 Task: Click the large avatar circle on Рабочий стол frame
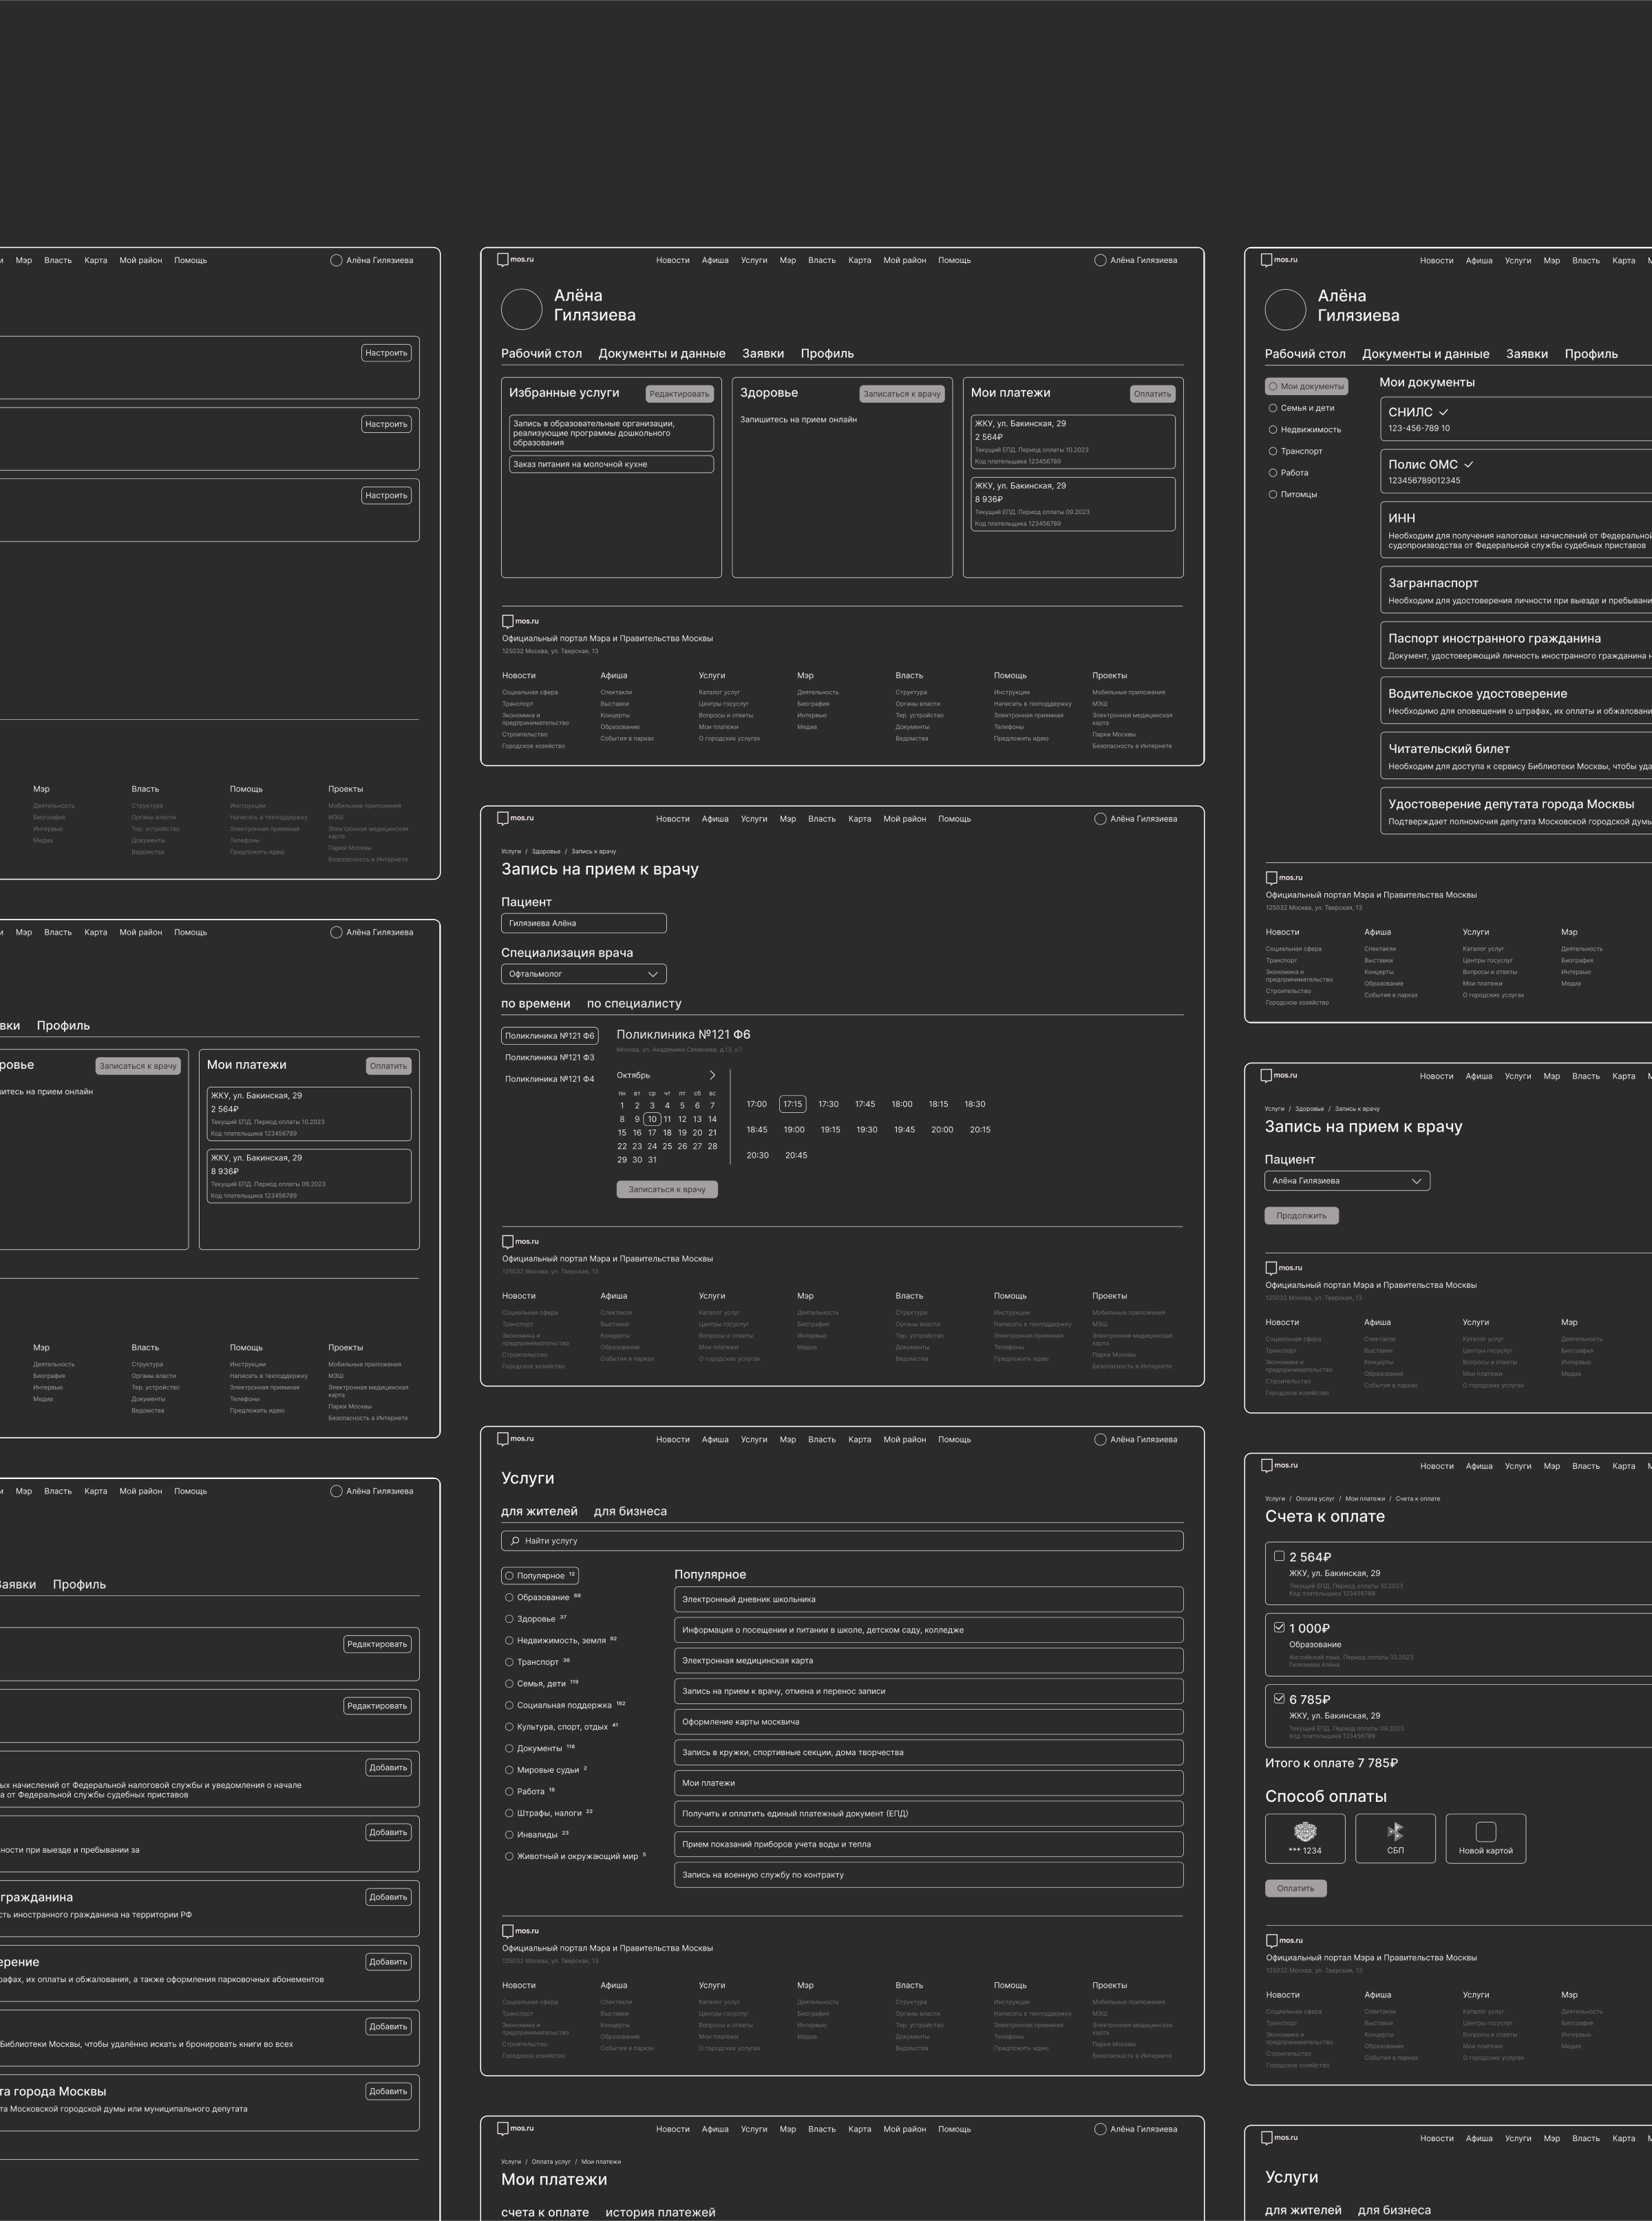521,309
